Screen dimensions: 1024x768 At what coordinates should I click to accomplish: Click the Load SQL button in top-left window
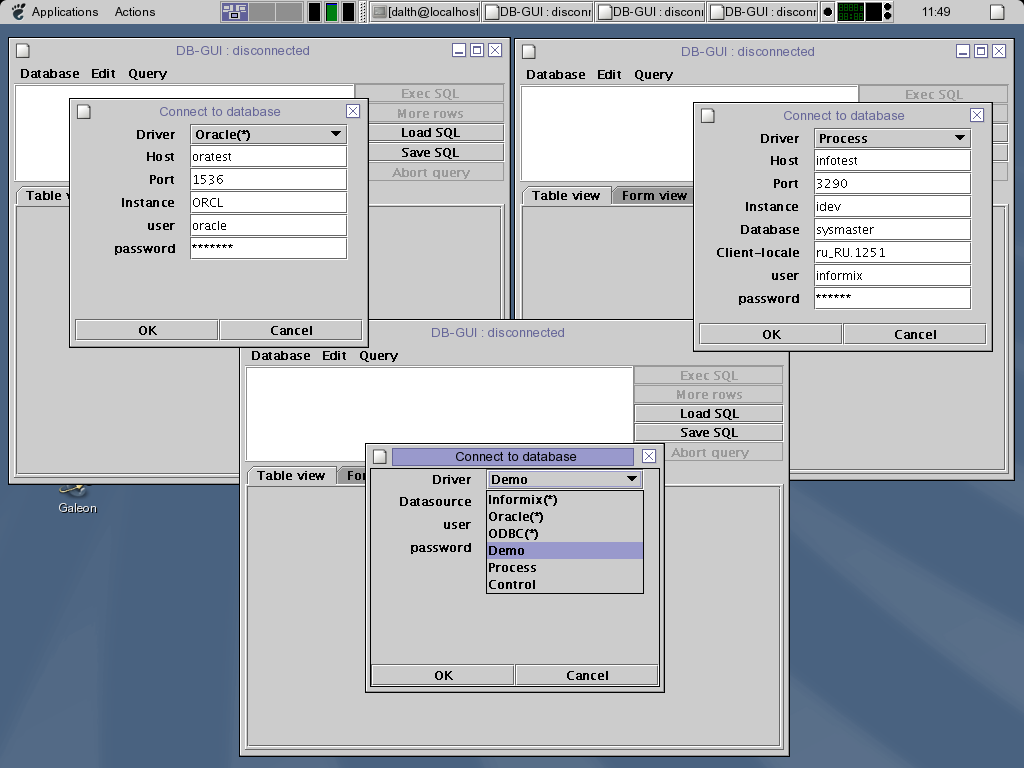click(x=430, y=133)
